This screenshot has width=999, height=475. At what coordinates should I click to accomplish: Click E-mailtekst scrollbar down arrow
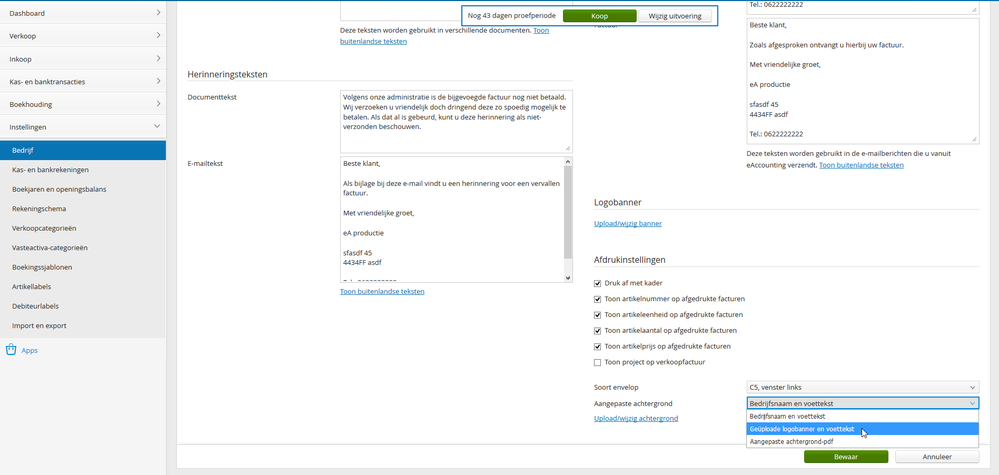click(568, 278)
